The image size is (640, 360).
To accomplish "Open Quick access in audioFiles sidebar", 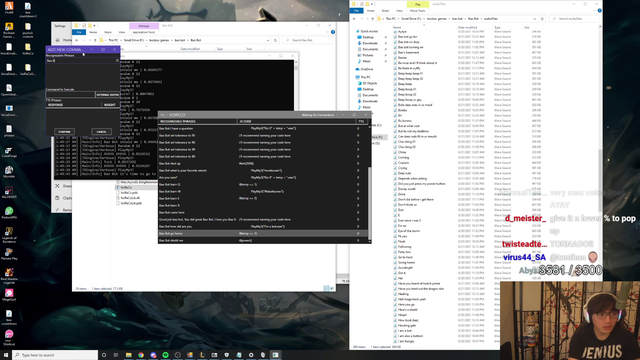I will point(368,31).
